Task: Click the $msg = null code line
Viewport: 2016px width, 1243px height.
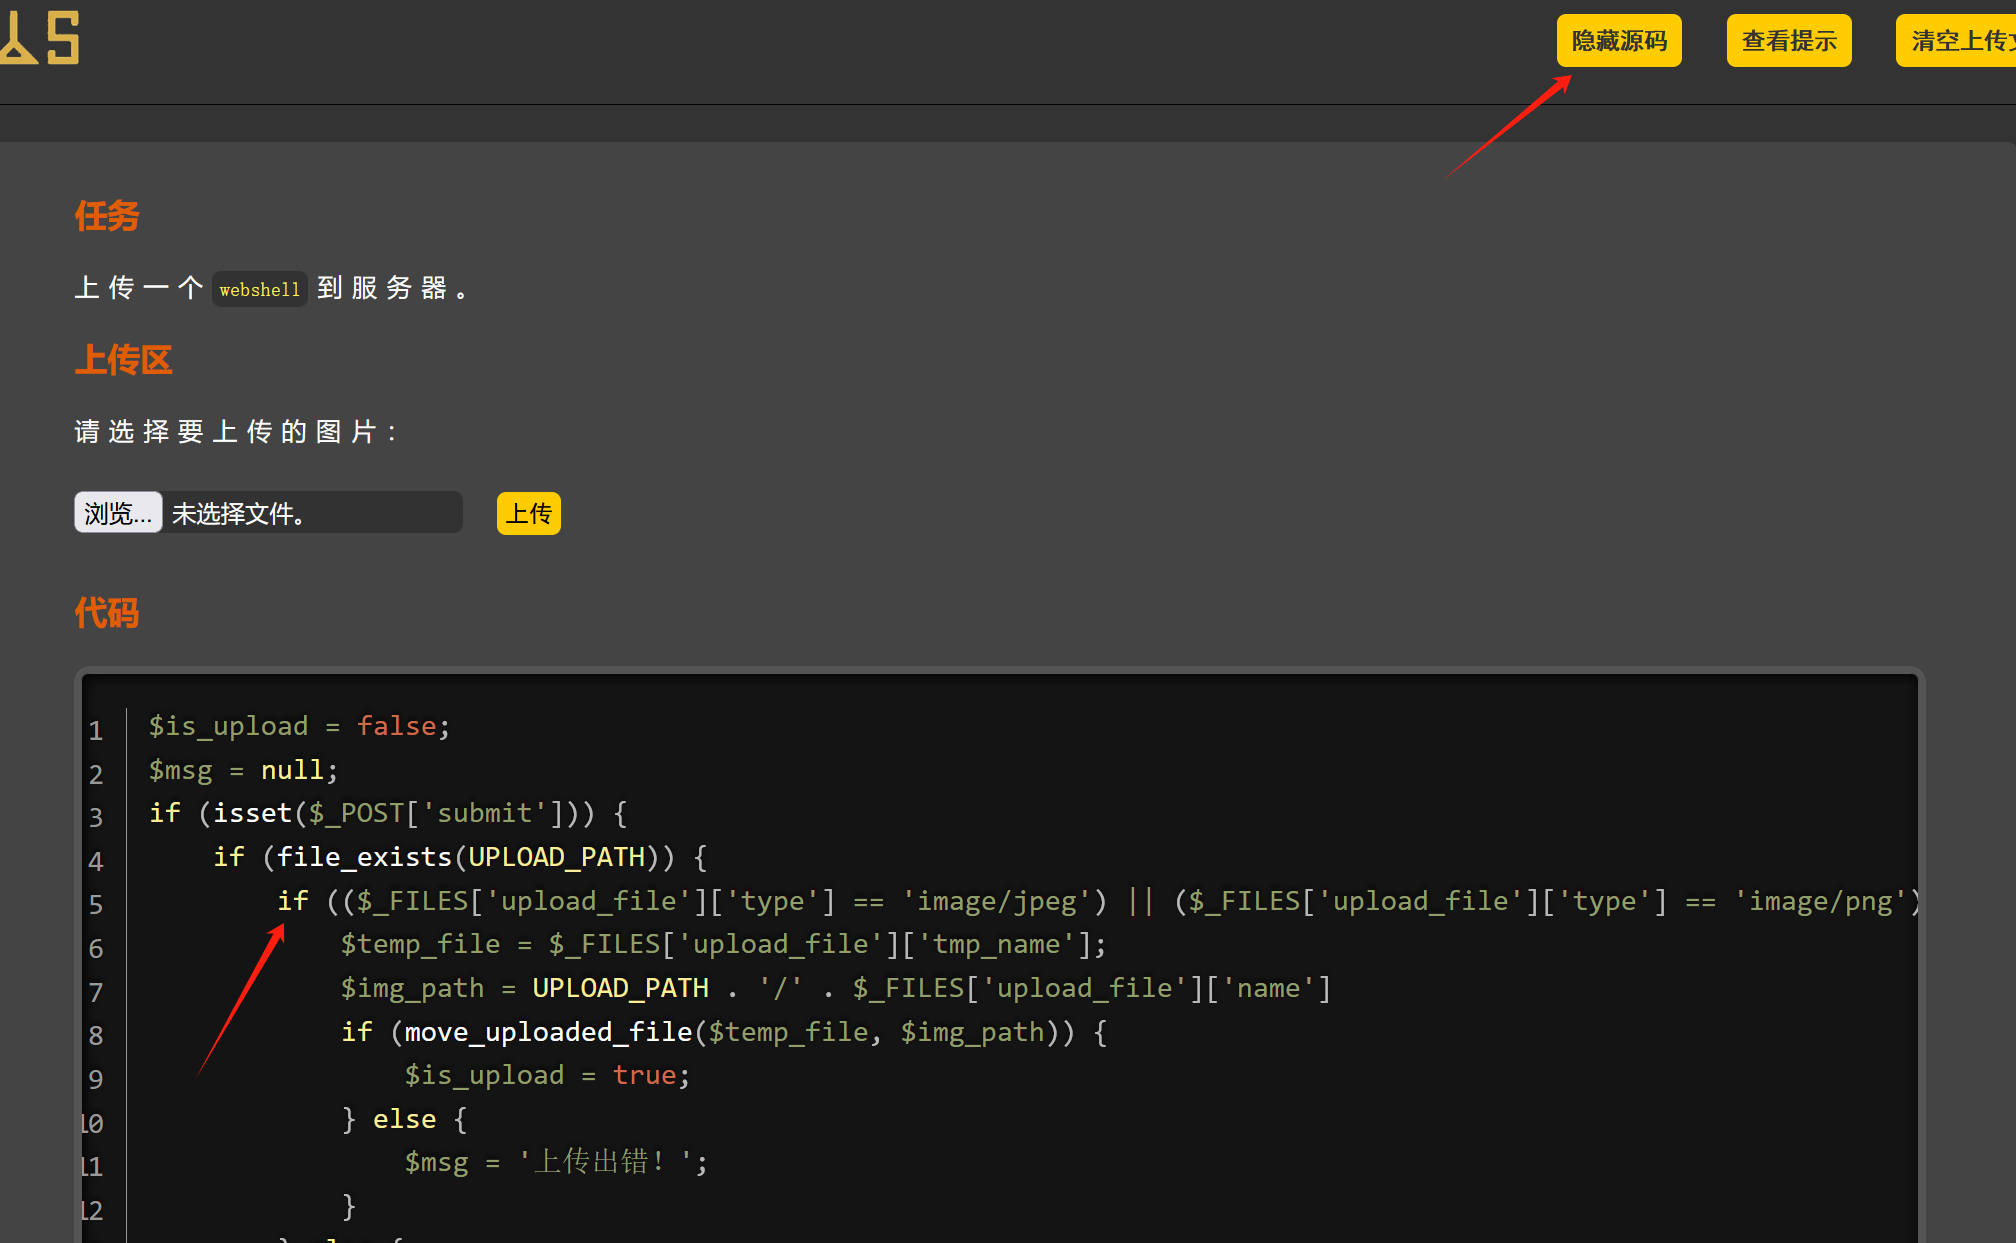Action: pos(243,770)
